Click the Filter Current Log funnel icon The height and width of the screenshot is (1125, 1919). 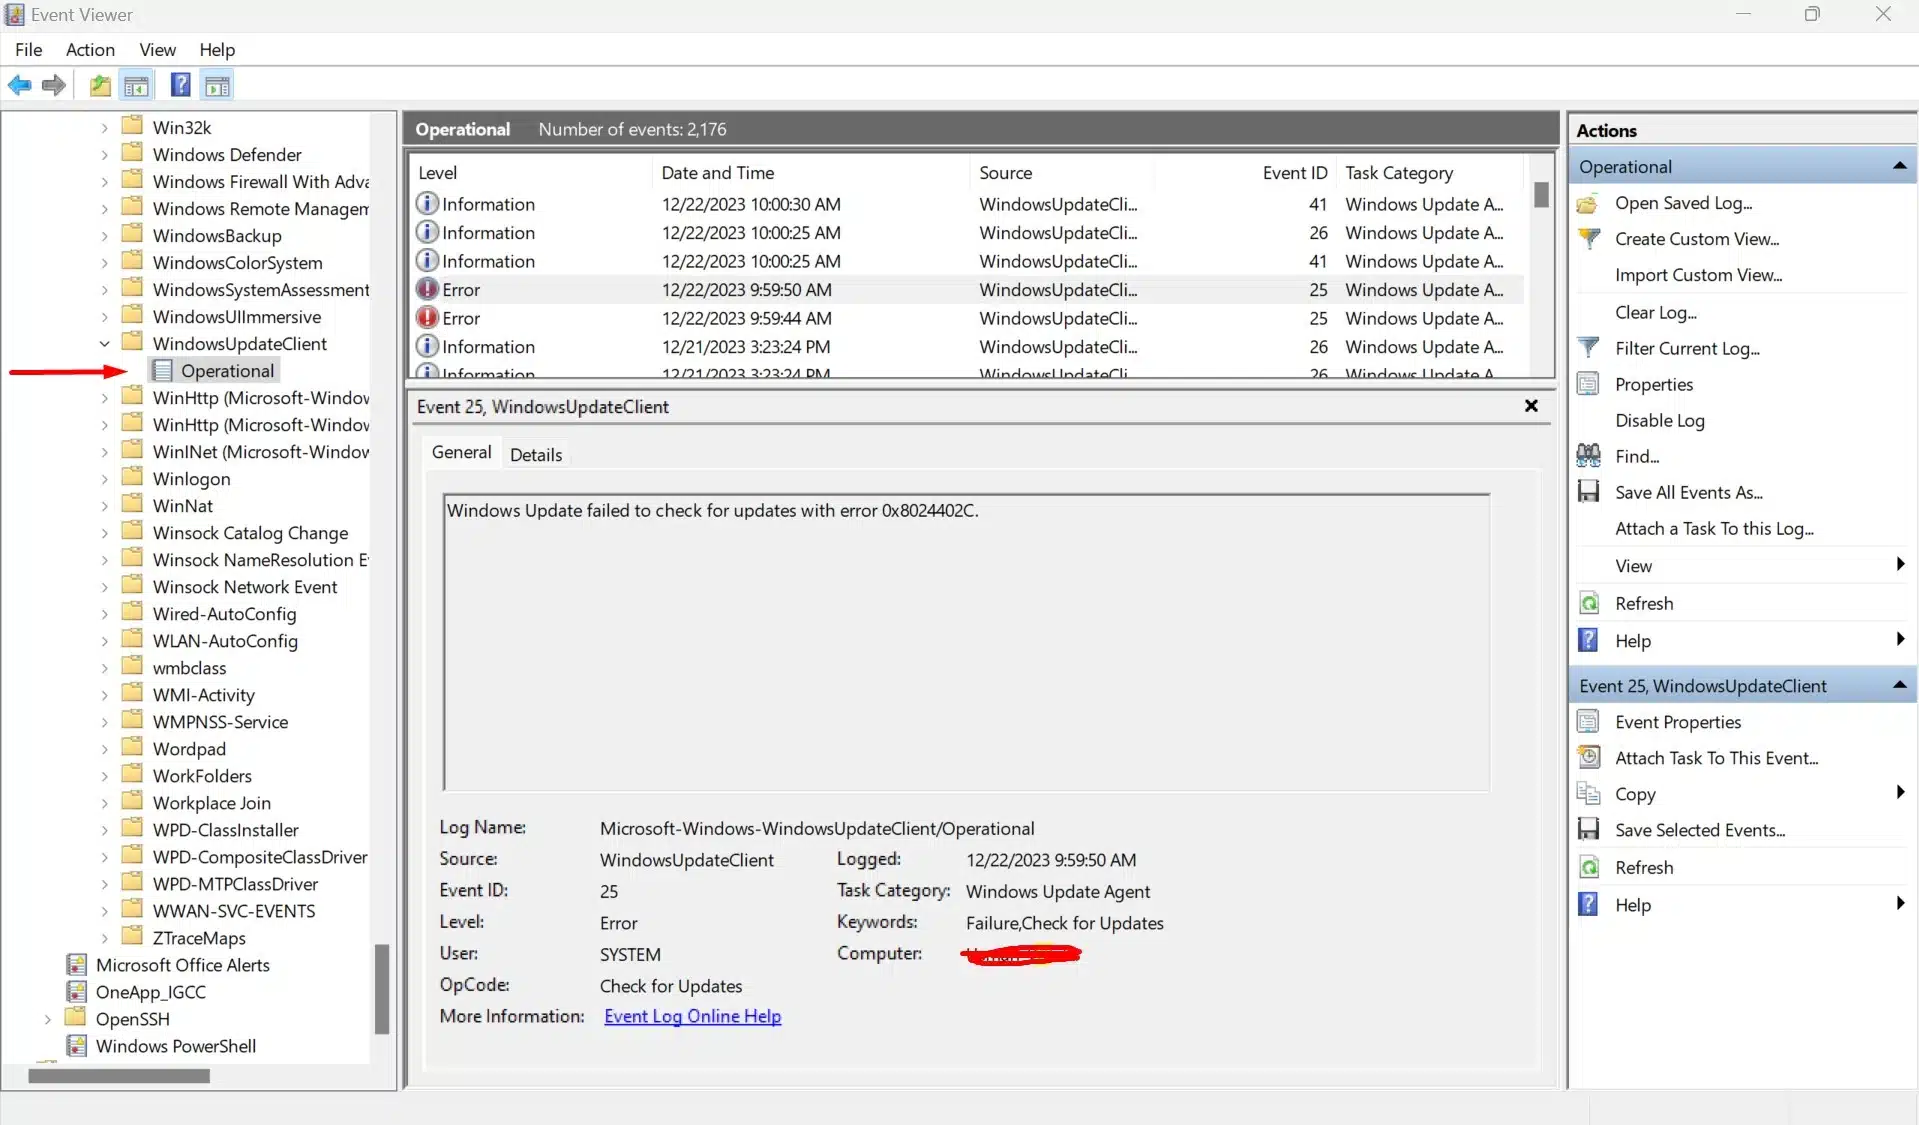point(1589,347)
